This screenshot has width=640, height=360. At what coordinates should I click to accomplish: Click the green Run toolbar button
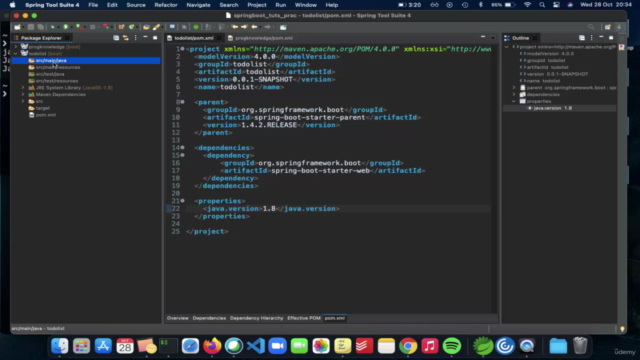point(65,27)
